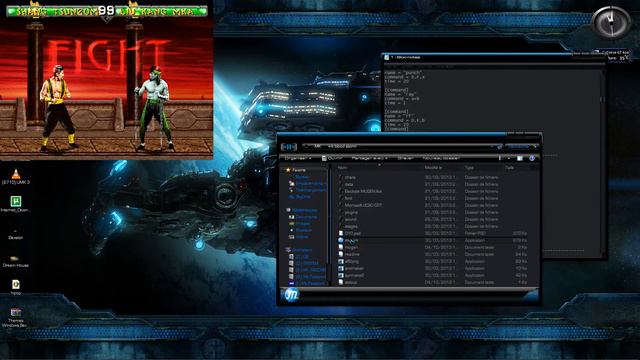Select the readme text document icon
Image resolution: width=640 pixels, height=360 pixels.
pos(341,254)
